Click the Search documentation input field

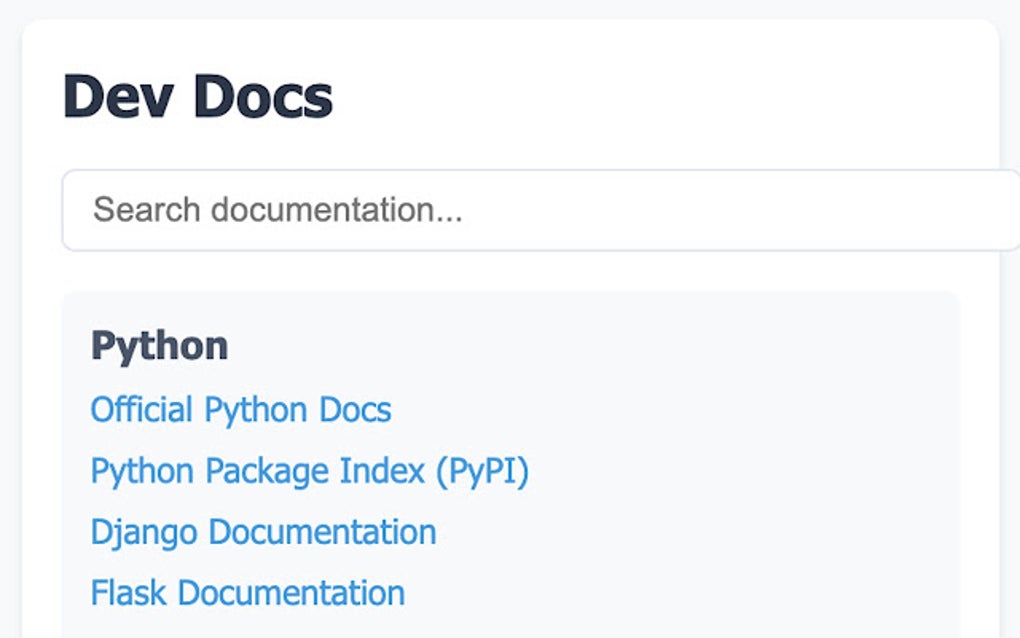[540, 210]
